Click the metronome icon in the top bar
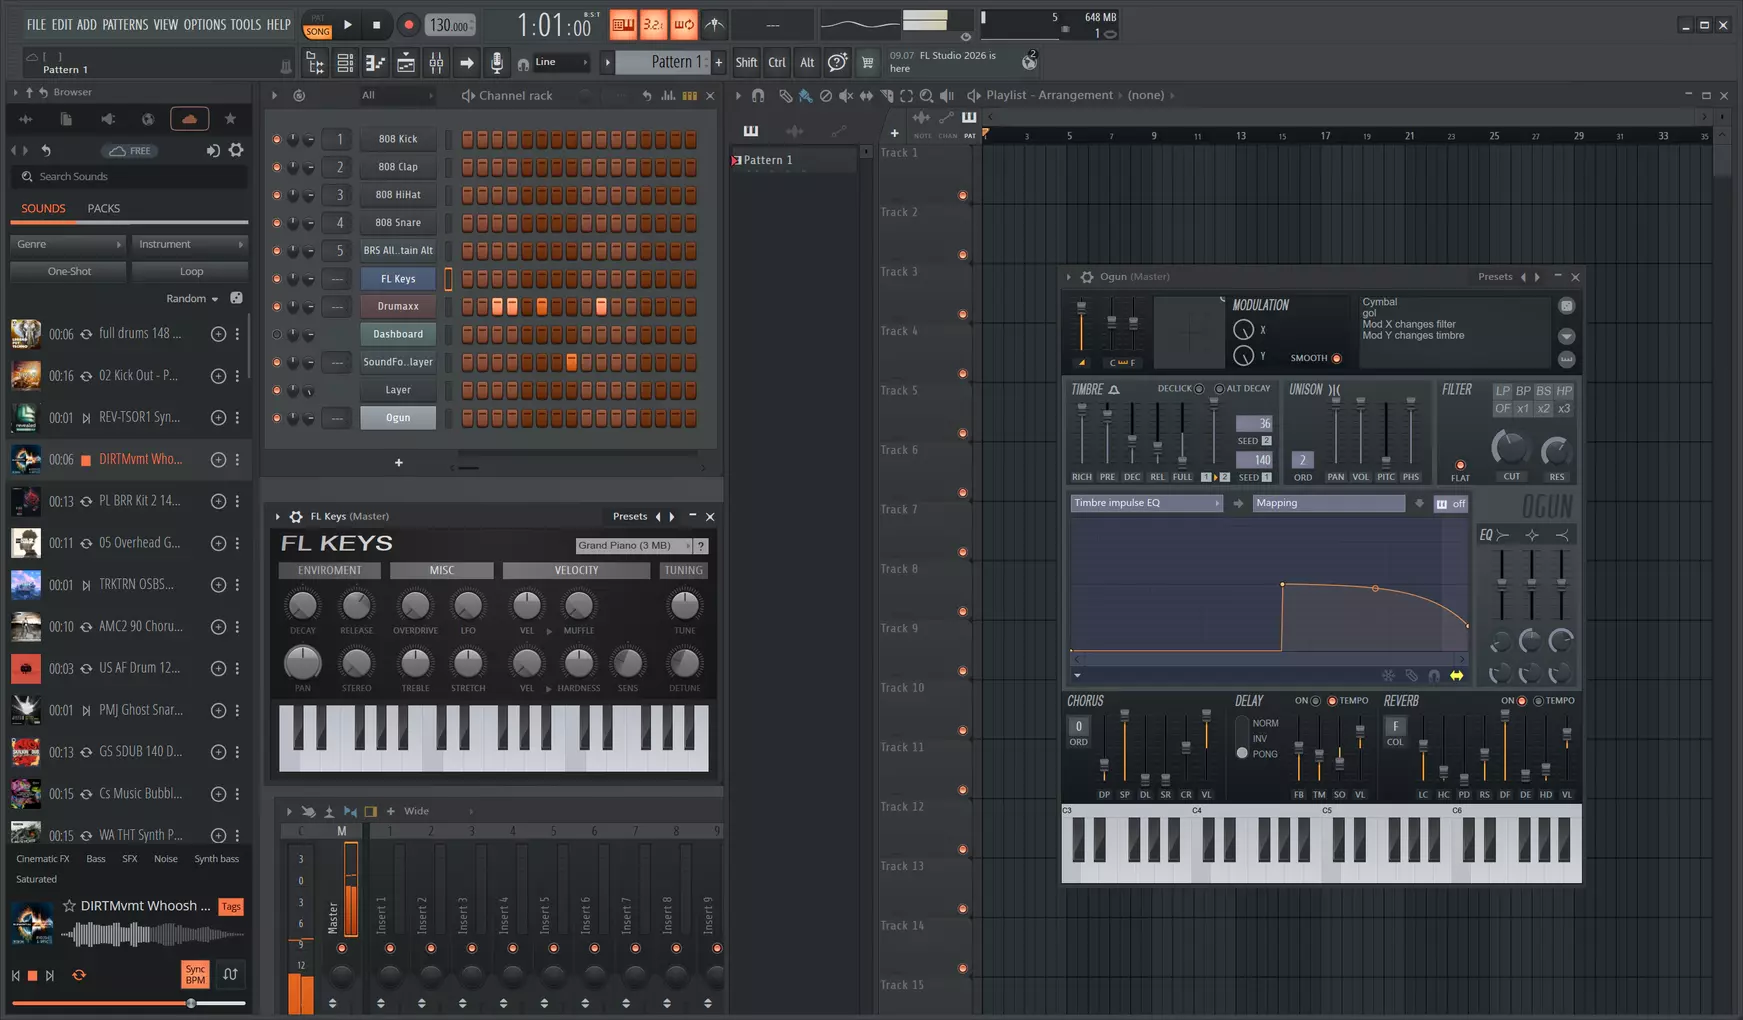 pos(714,24)
